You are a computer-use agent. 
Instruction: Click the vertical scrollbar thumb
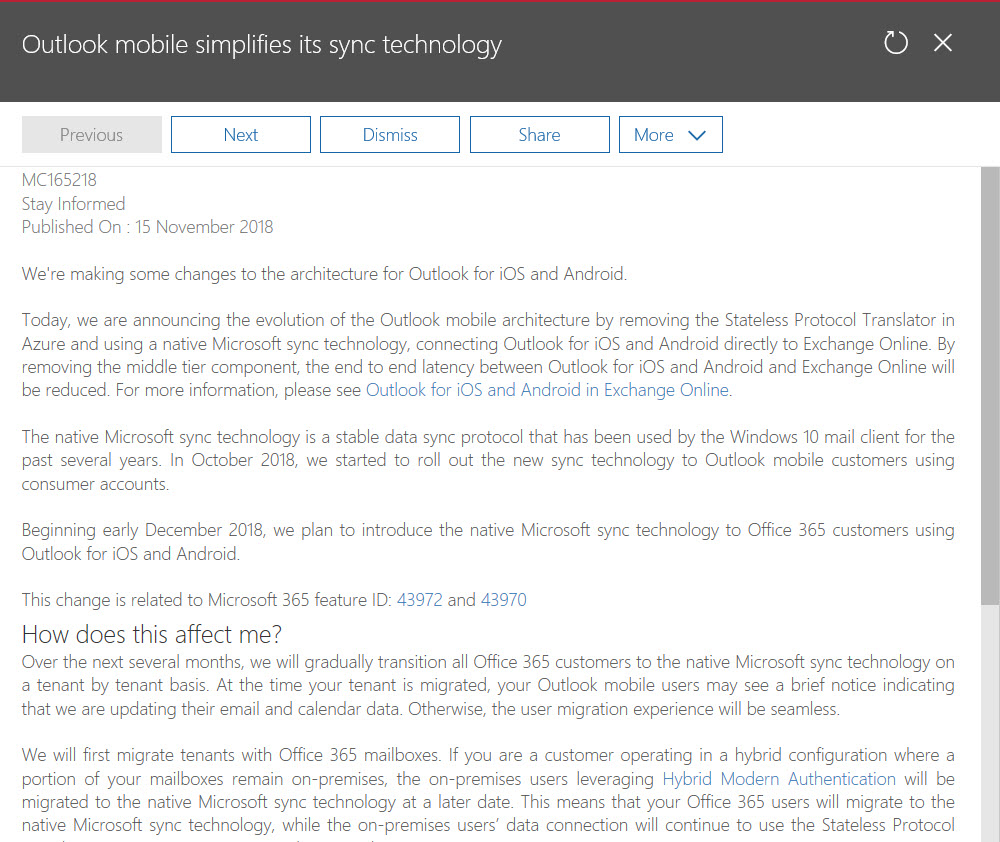tap(990, 386)
